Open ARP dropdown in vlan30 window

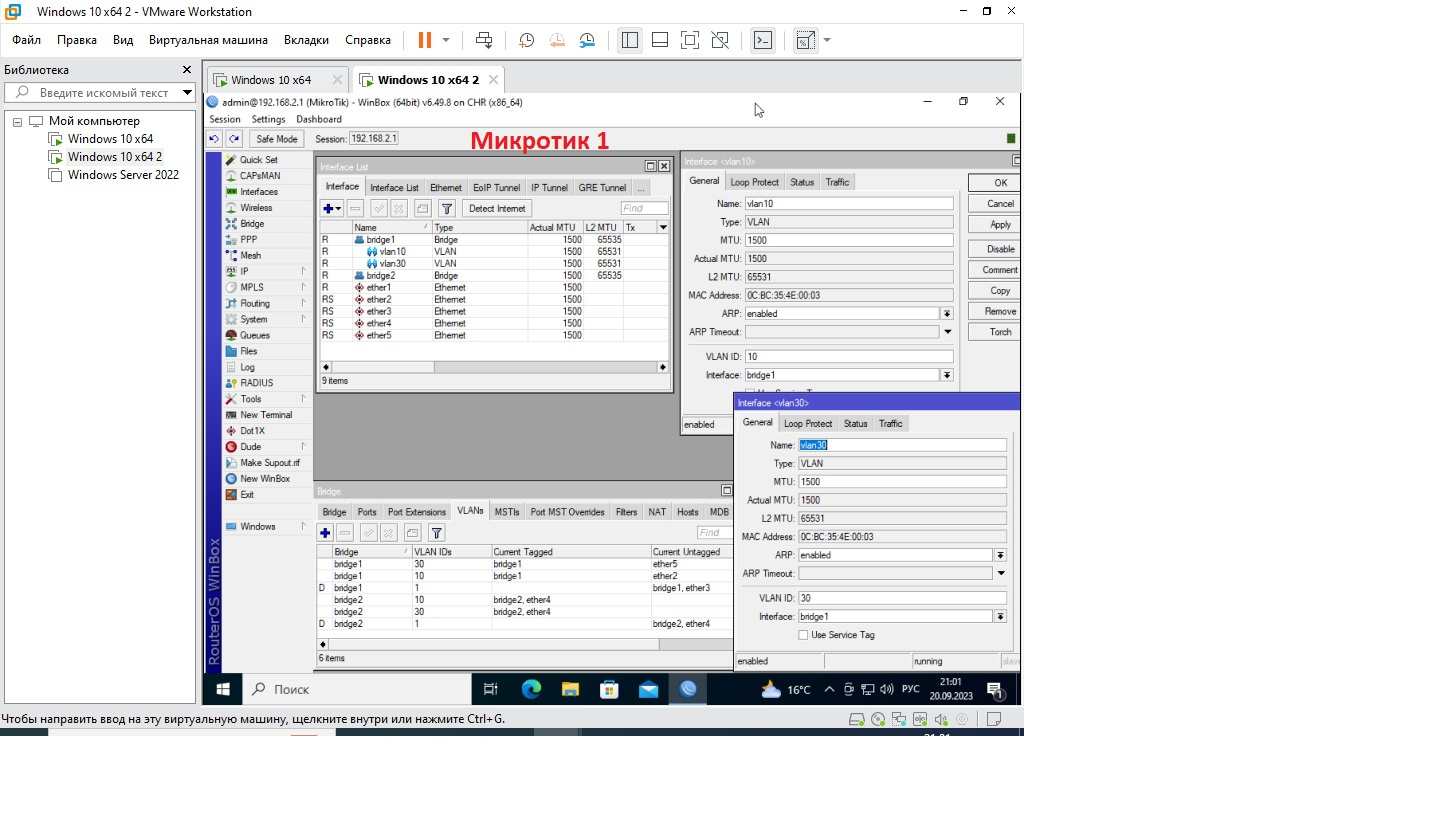(1000, 555)
